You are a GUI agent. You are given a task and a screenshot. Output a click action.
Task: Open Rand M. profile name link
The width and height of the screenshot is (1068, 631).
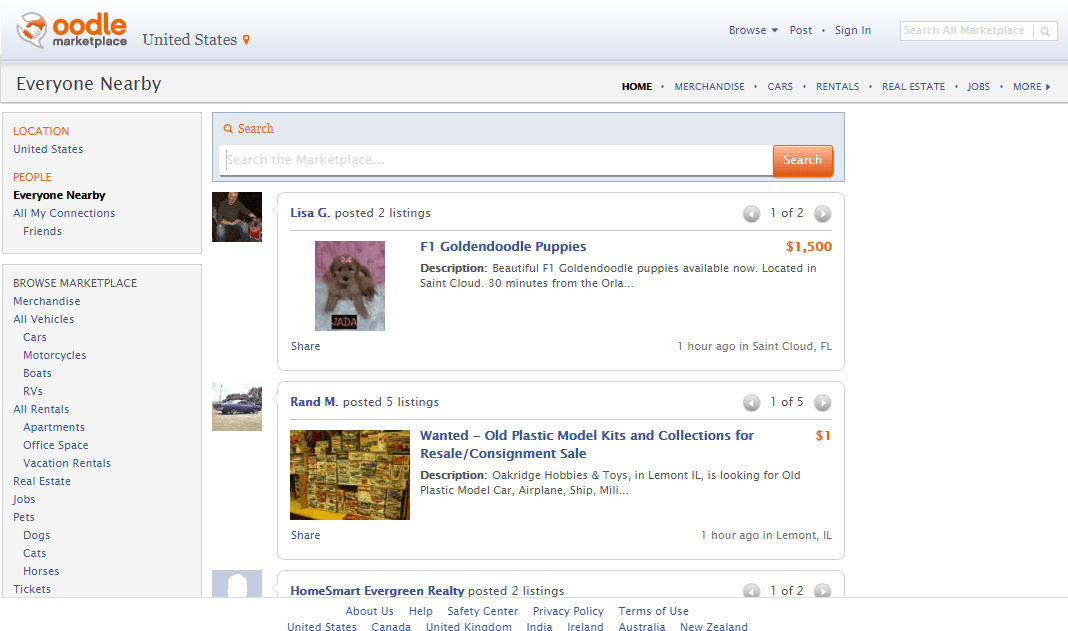[314, 401]
